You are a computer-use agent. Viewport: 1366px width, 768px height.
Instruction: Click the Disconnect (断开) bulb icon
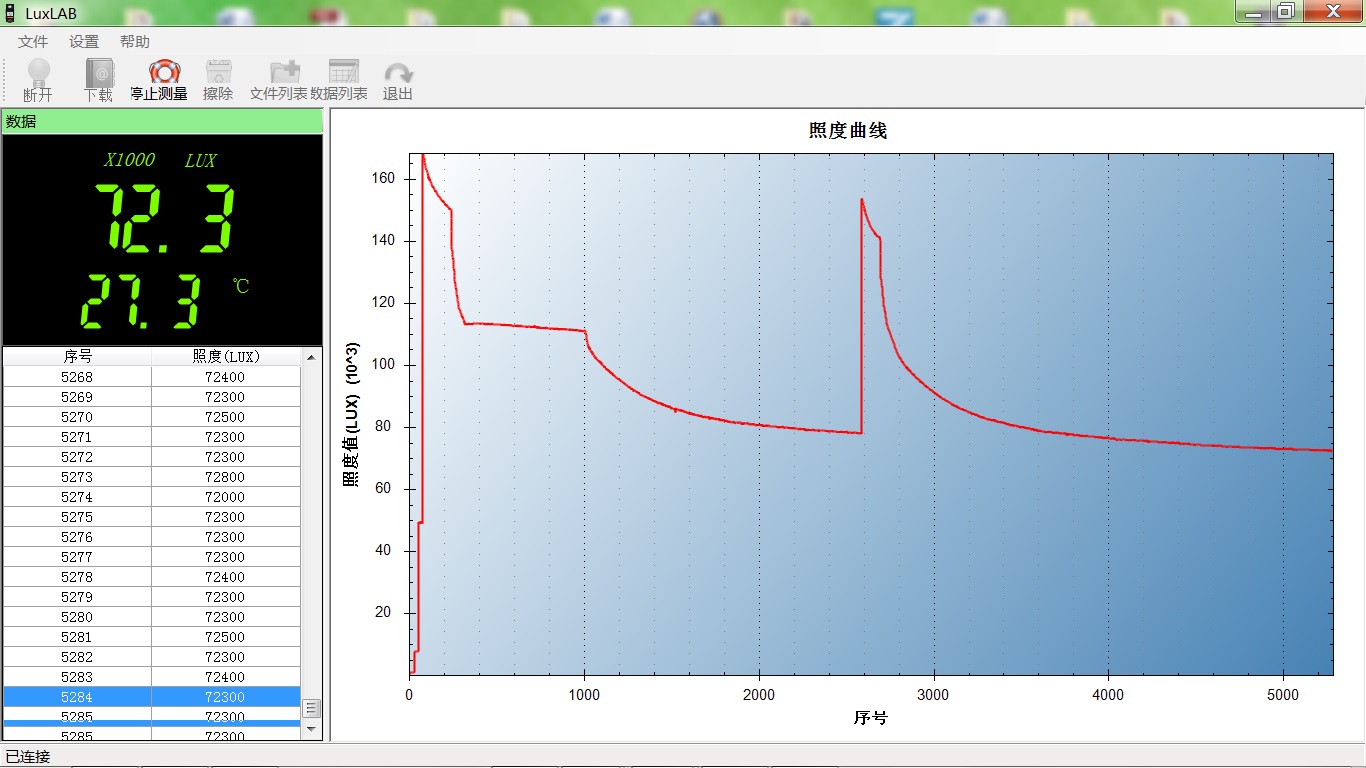[38, 73]
